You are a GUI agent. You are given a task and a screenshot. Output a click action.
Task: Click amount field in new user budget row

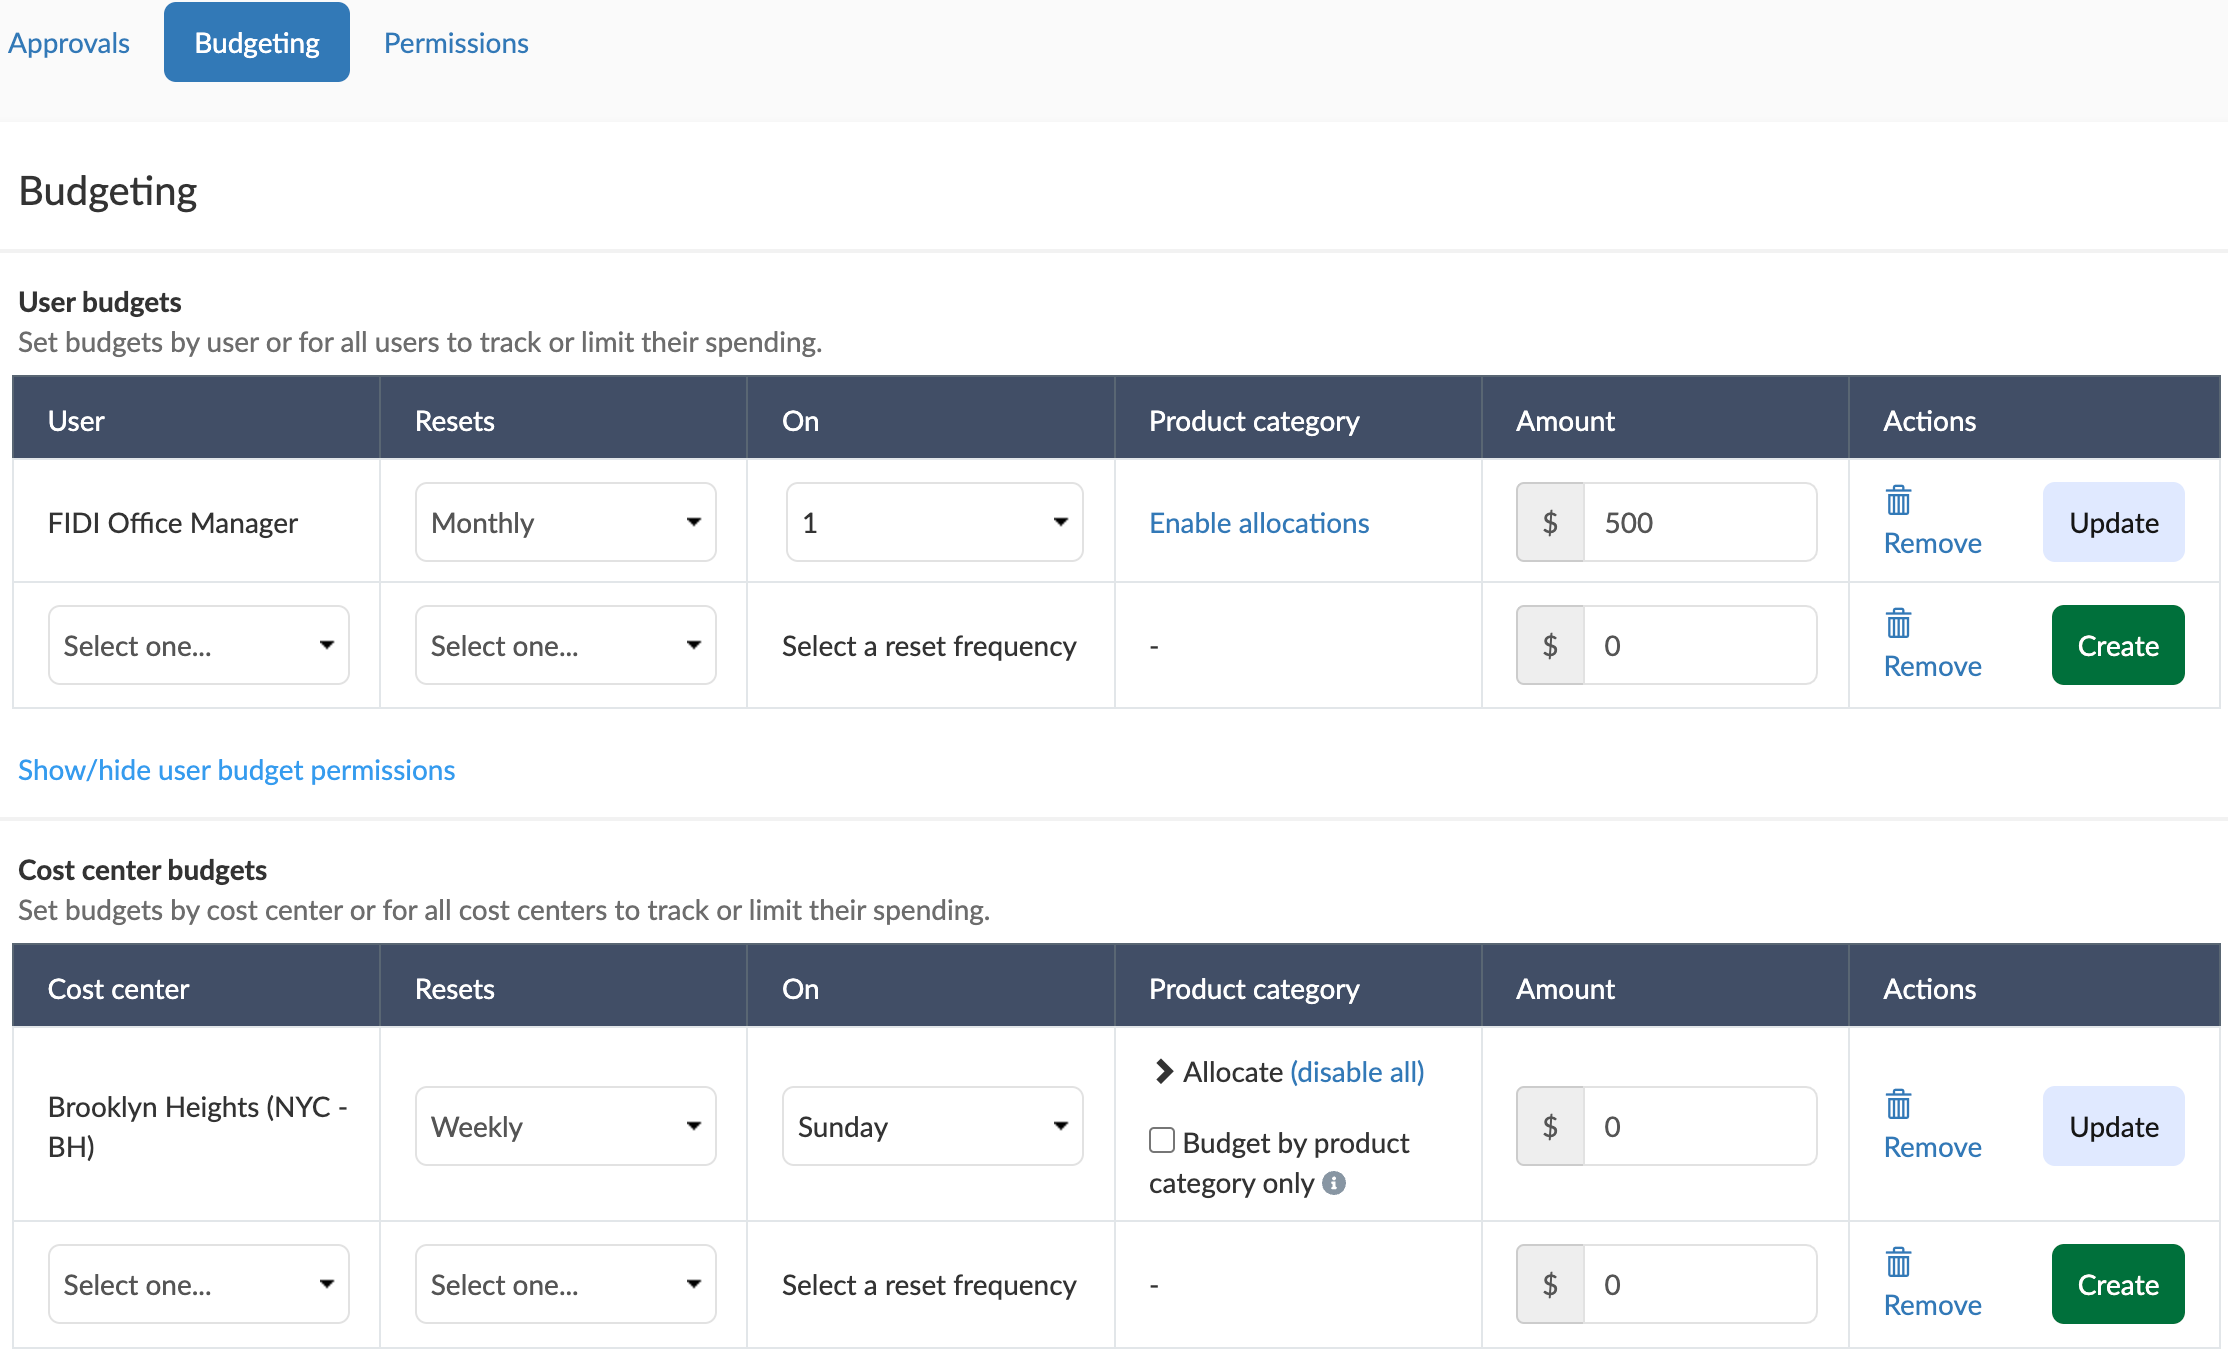1700,645
